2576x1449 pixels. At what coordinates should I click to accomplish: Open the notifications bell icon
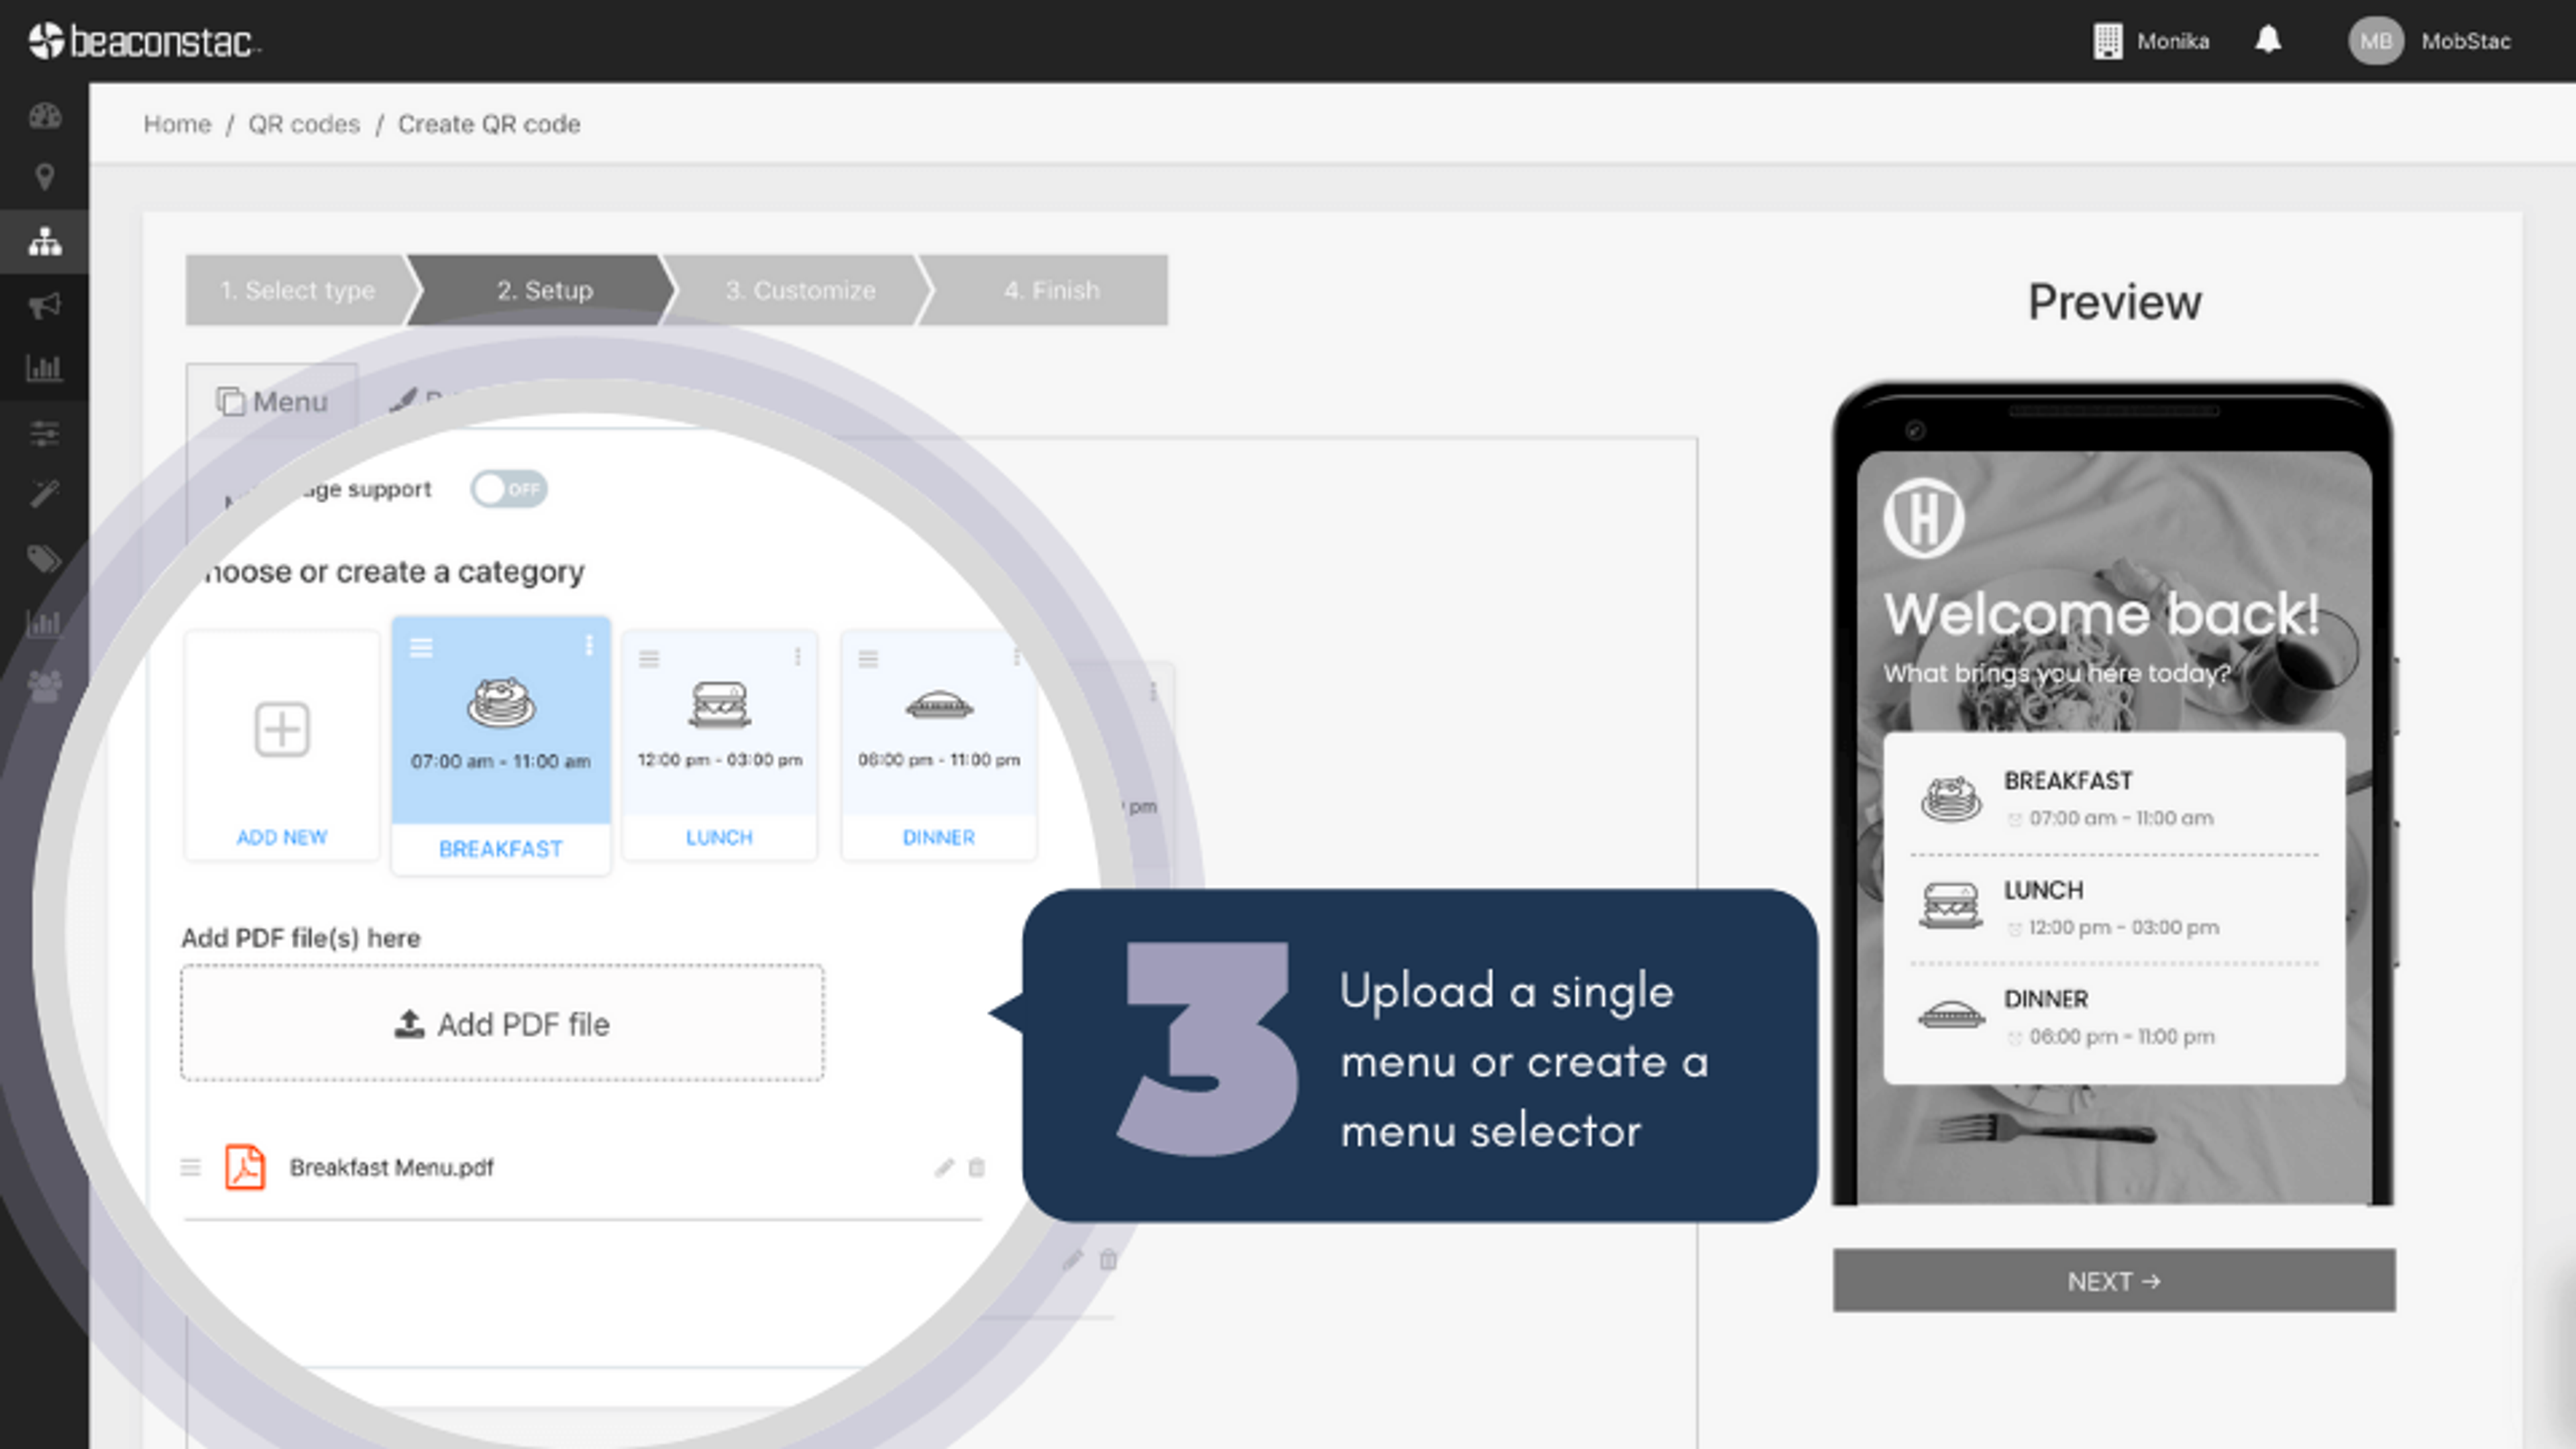pos(2268,40)
